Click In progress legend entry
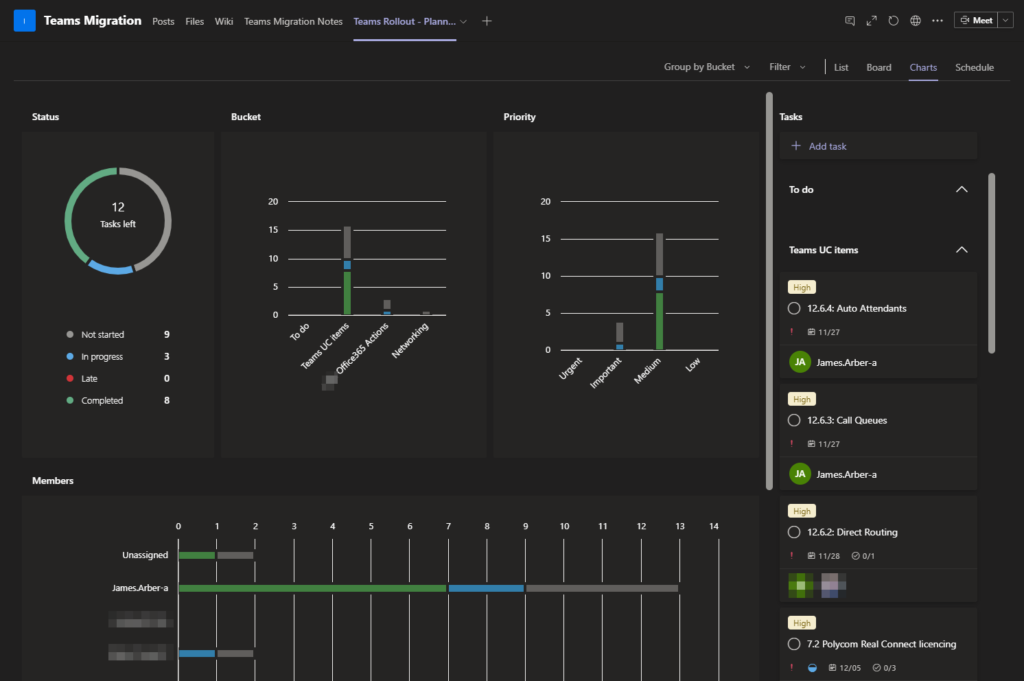 coord(118,356)
